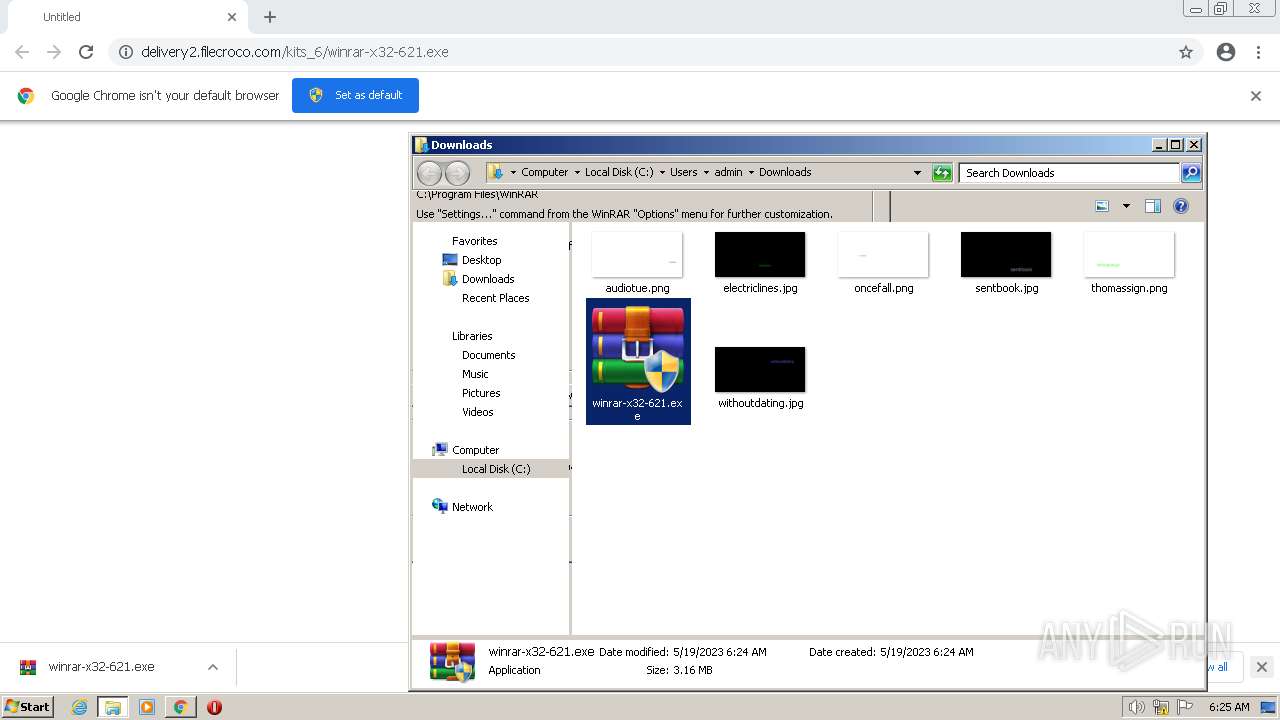Click the red stop-sign taskbar icon
This screenshot has width=1280, height=720.
214,707
